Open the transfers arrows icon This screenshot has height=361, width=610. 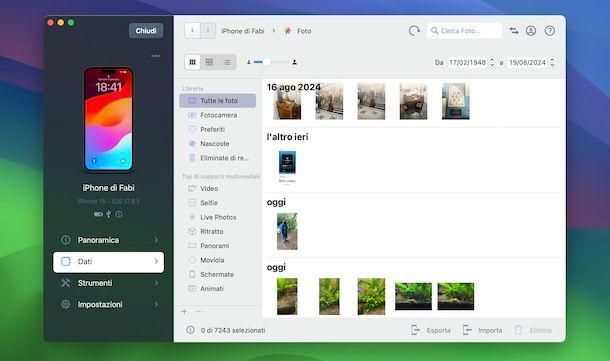514,31
